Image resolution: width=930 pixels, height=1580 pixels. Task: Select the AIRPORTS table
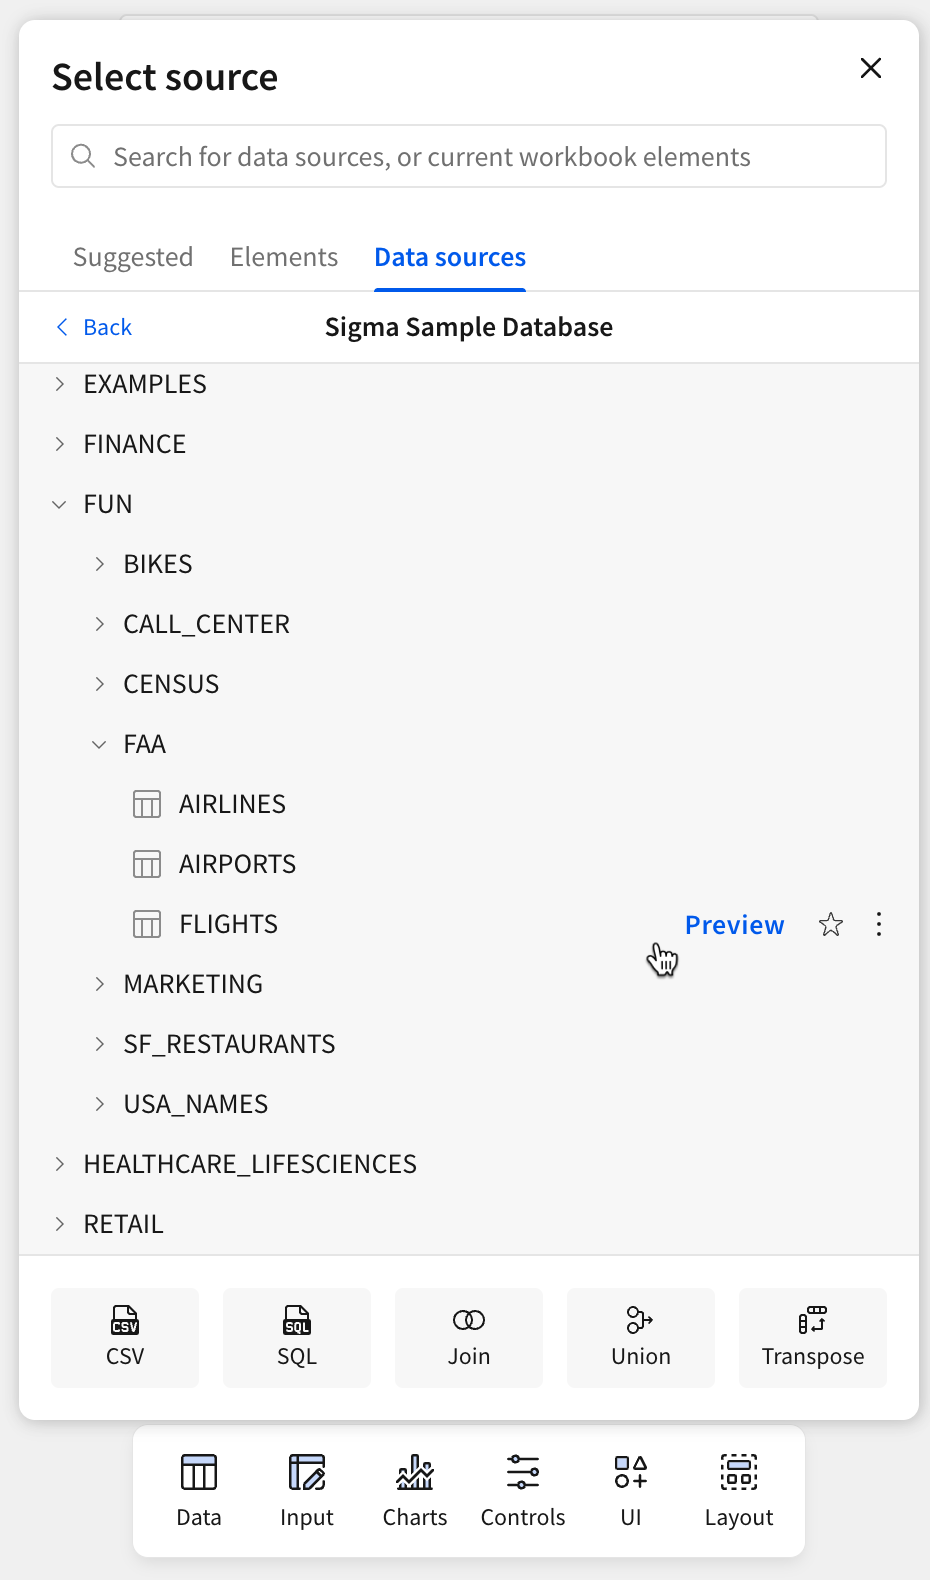(x=237, y=864)
